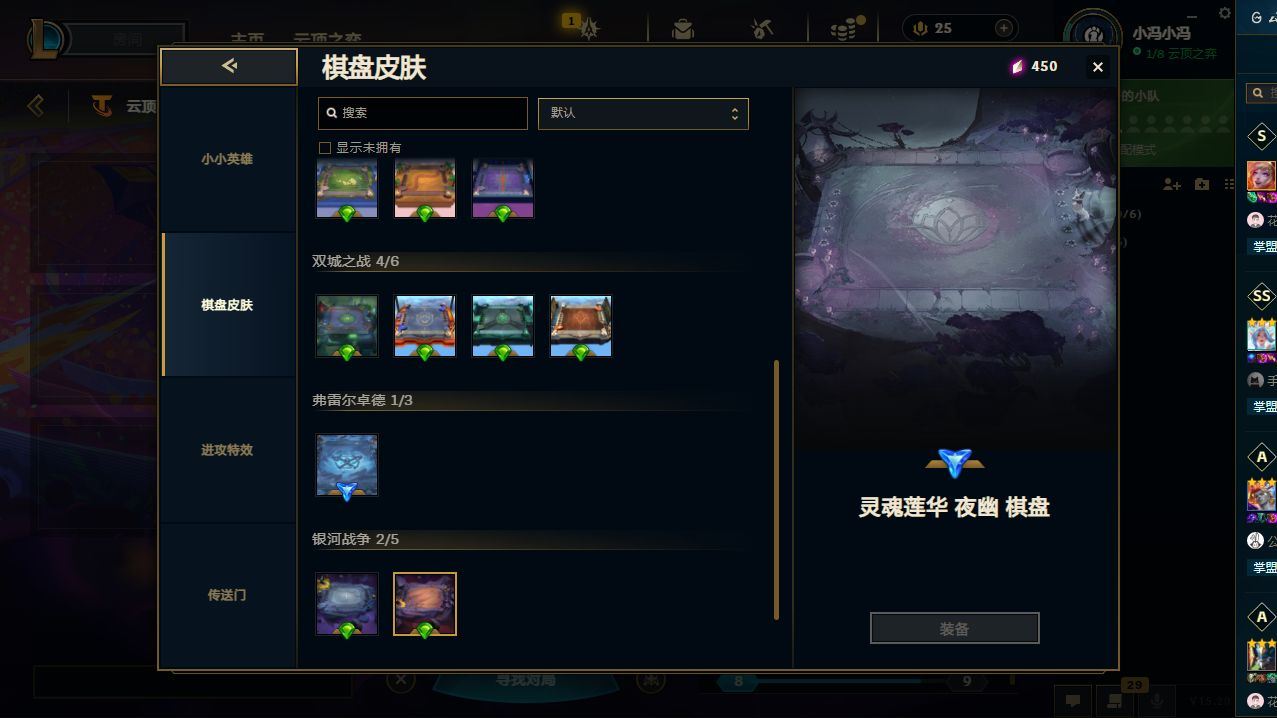Click the League logo icon at top left
Image resolution: width=1277 pixels, height=718 pixels.
[46, 39]
